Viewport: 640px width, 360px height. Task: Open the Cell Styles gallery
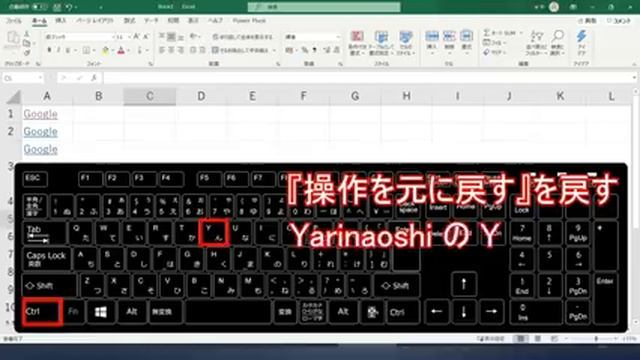(x=406, y=43)
